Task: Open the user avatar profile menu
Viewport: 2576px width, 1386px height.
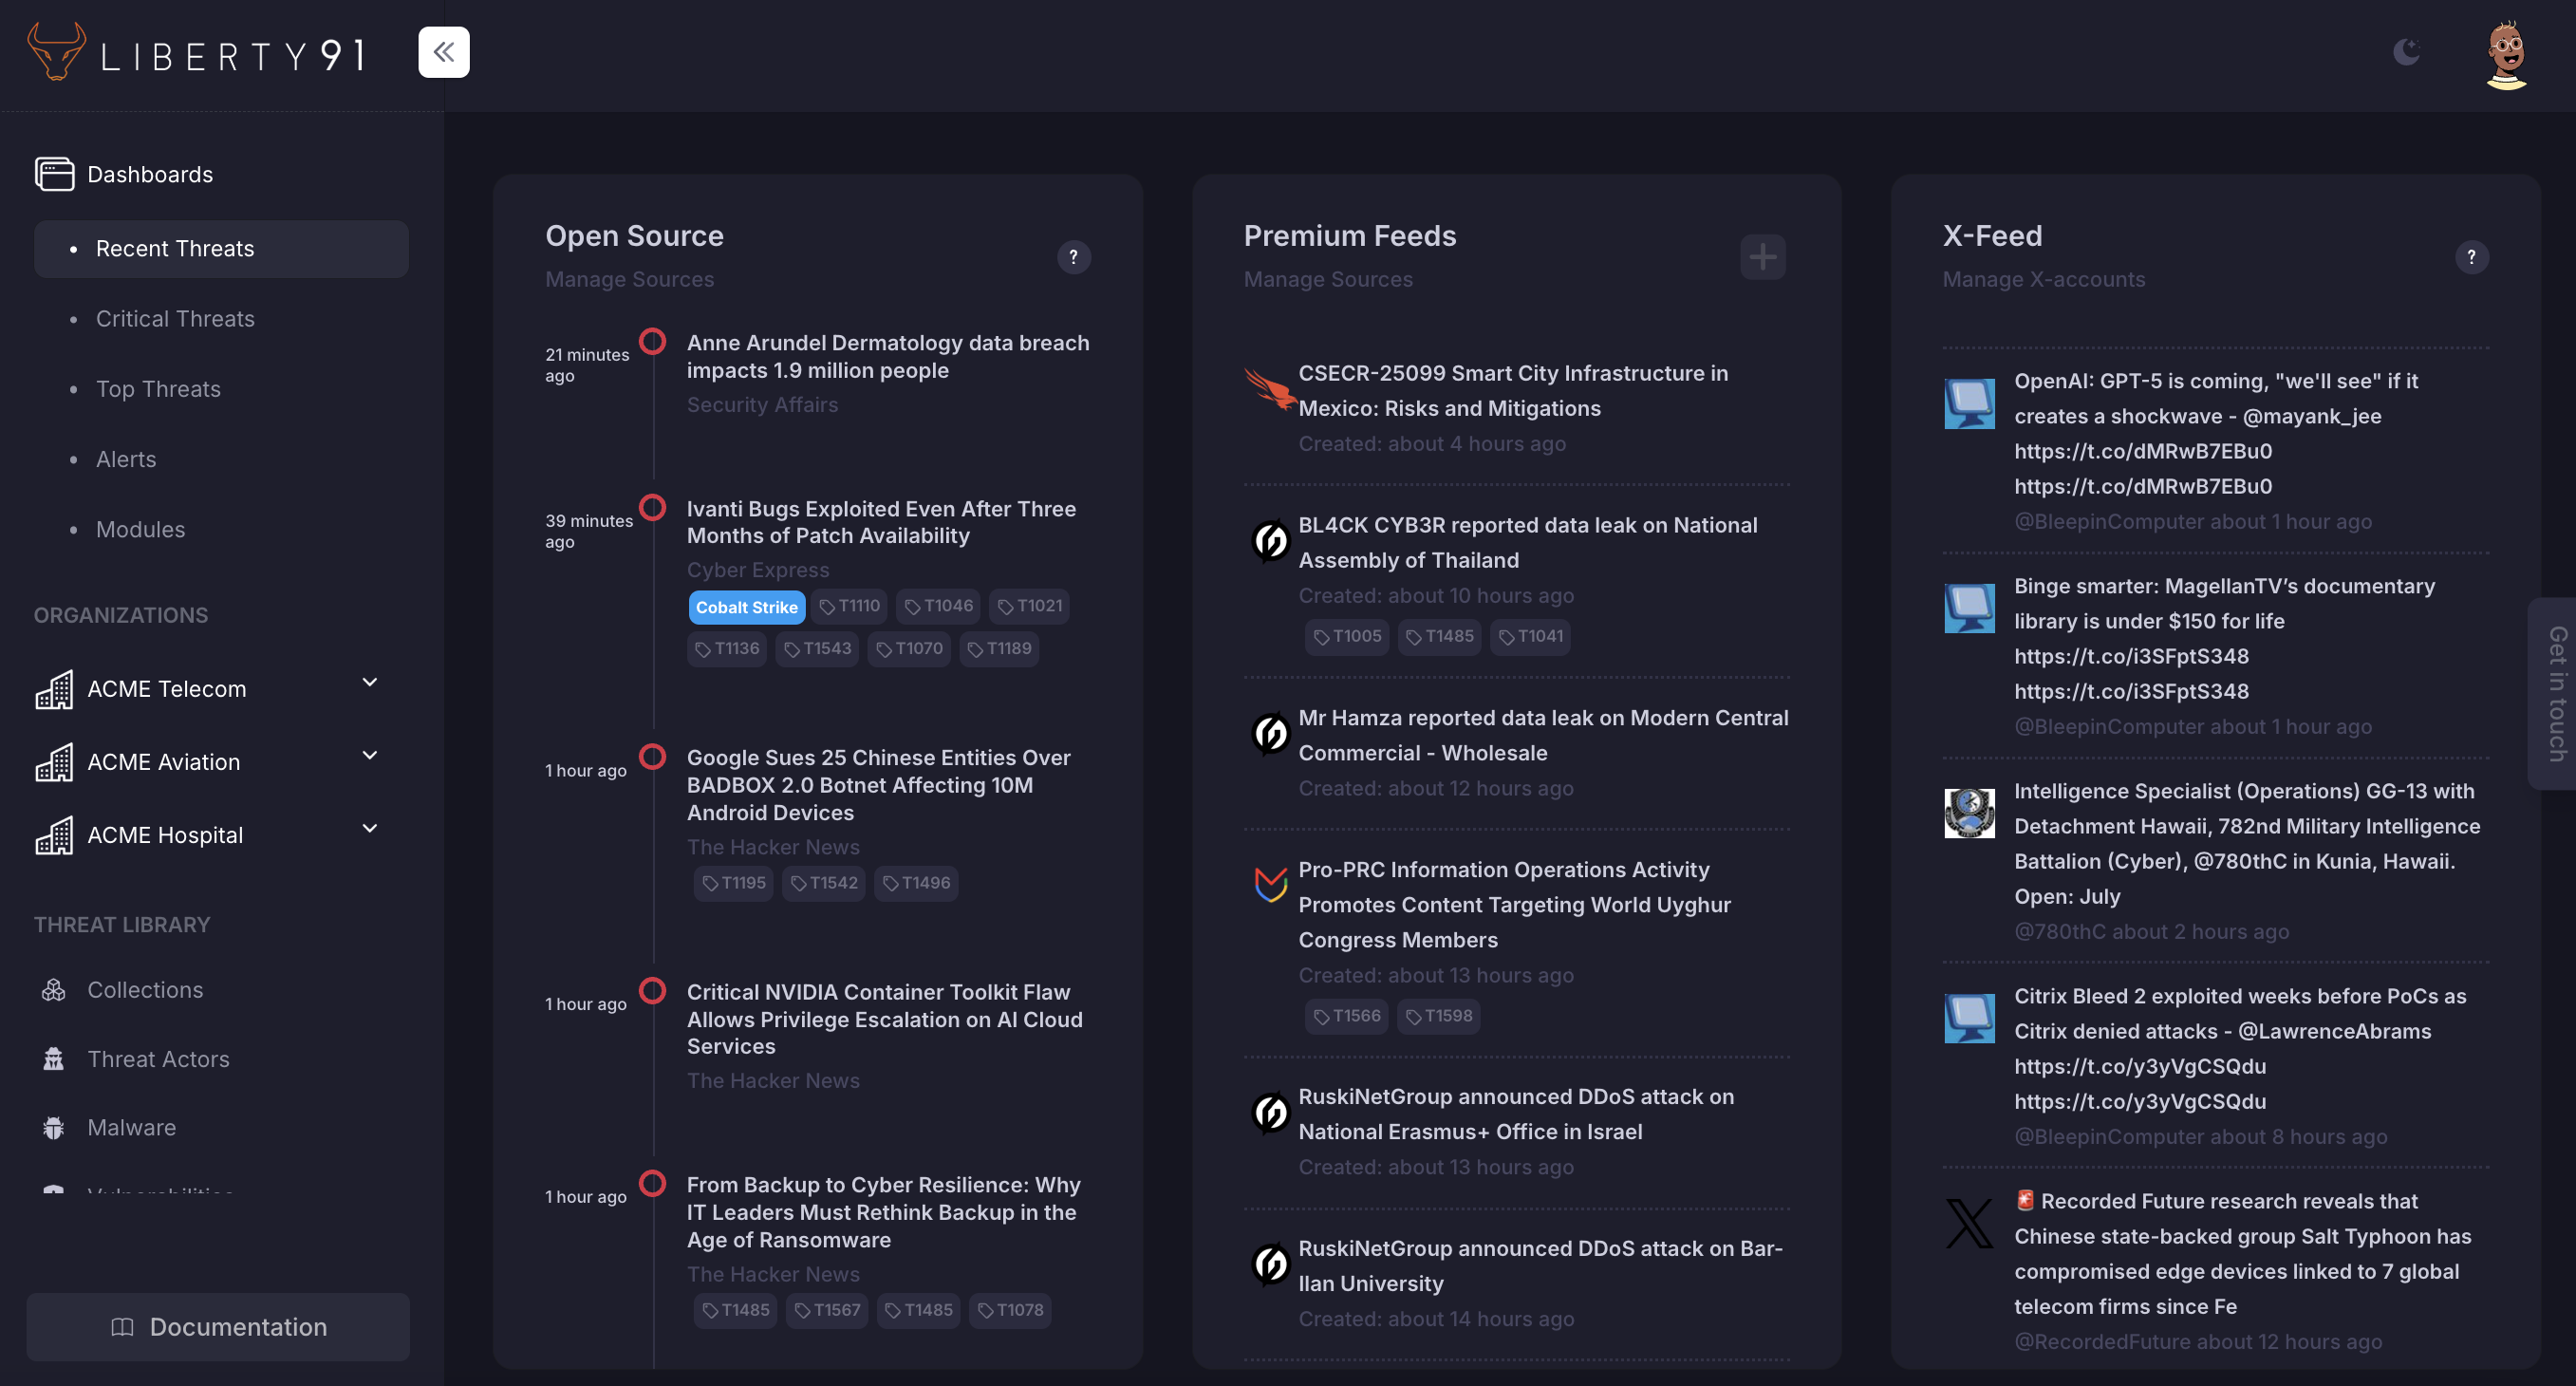Action: pos(2506,54)
